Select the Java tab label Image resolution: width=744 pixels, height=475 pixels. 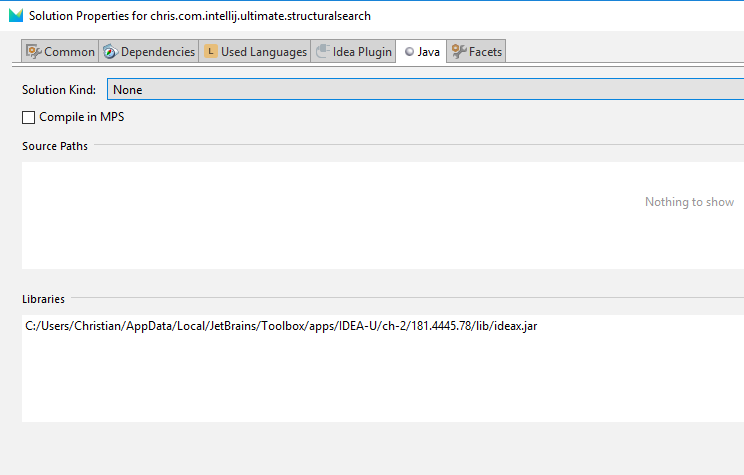428,52
